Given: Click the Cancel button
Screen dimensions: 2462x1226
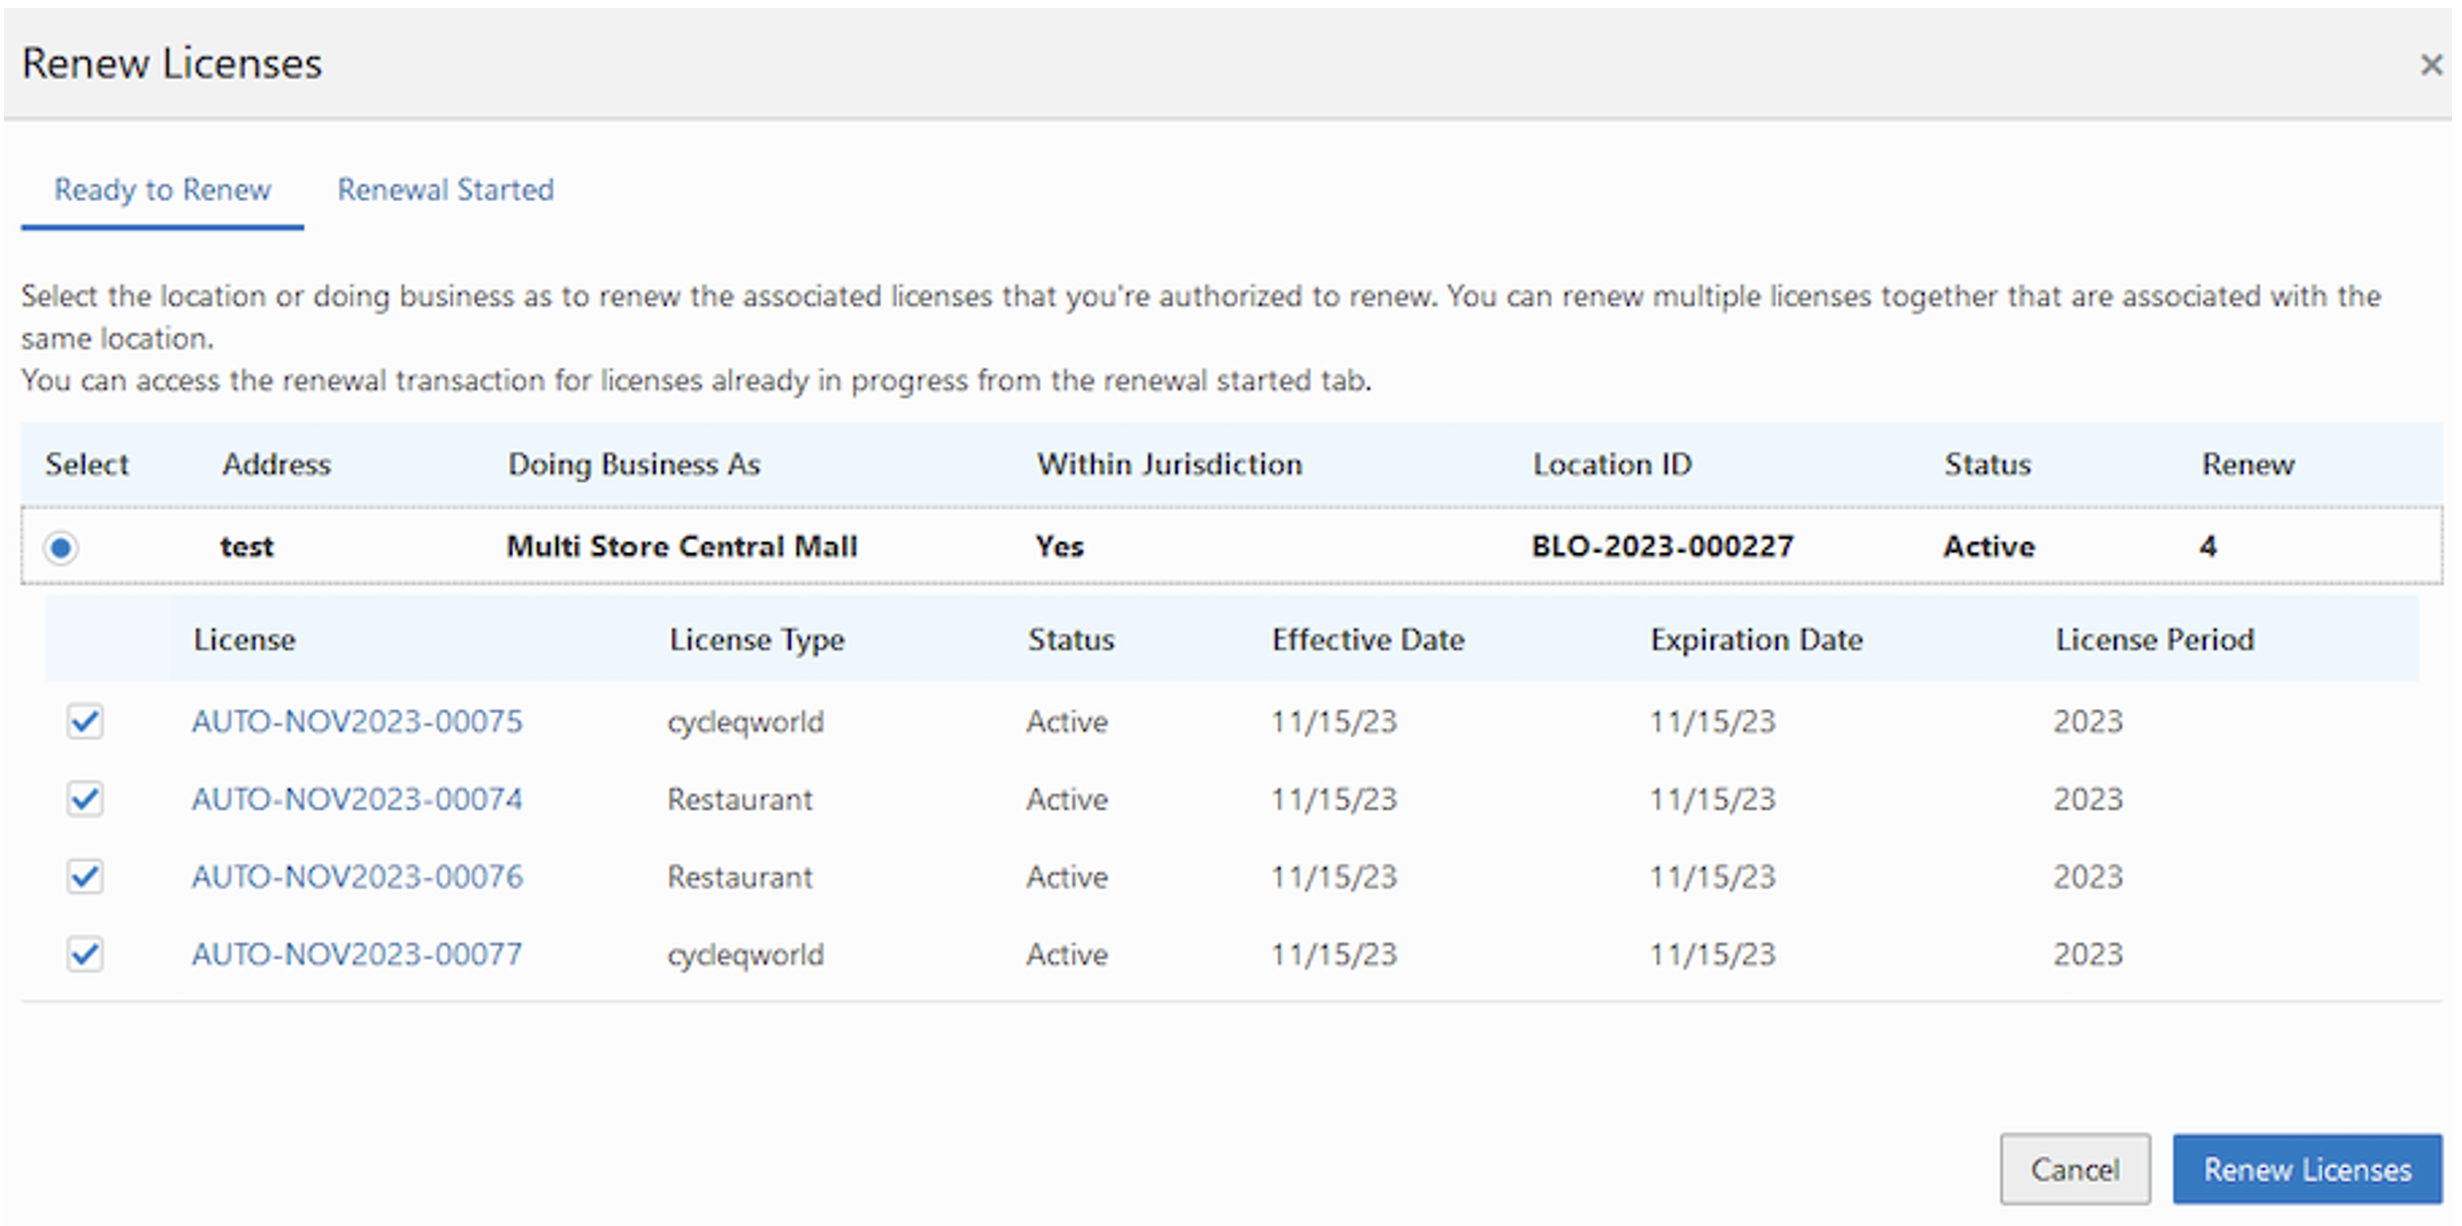Looking at the screenshot, I should [x=2076, y=1169].
